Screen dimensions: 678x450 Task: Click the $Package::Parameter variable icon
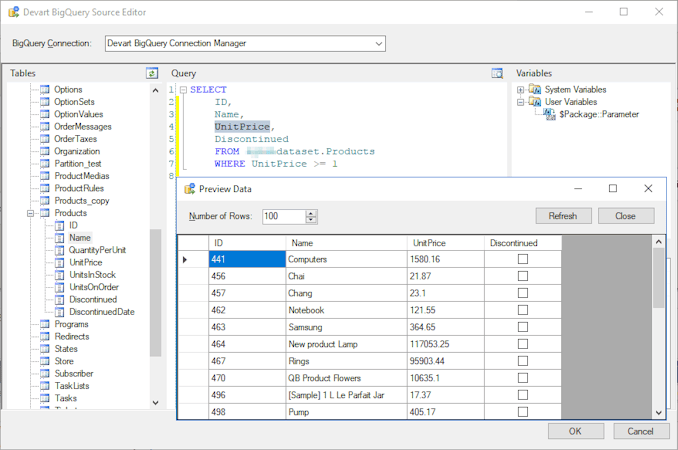click(x=549, y=114)
